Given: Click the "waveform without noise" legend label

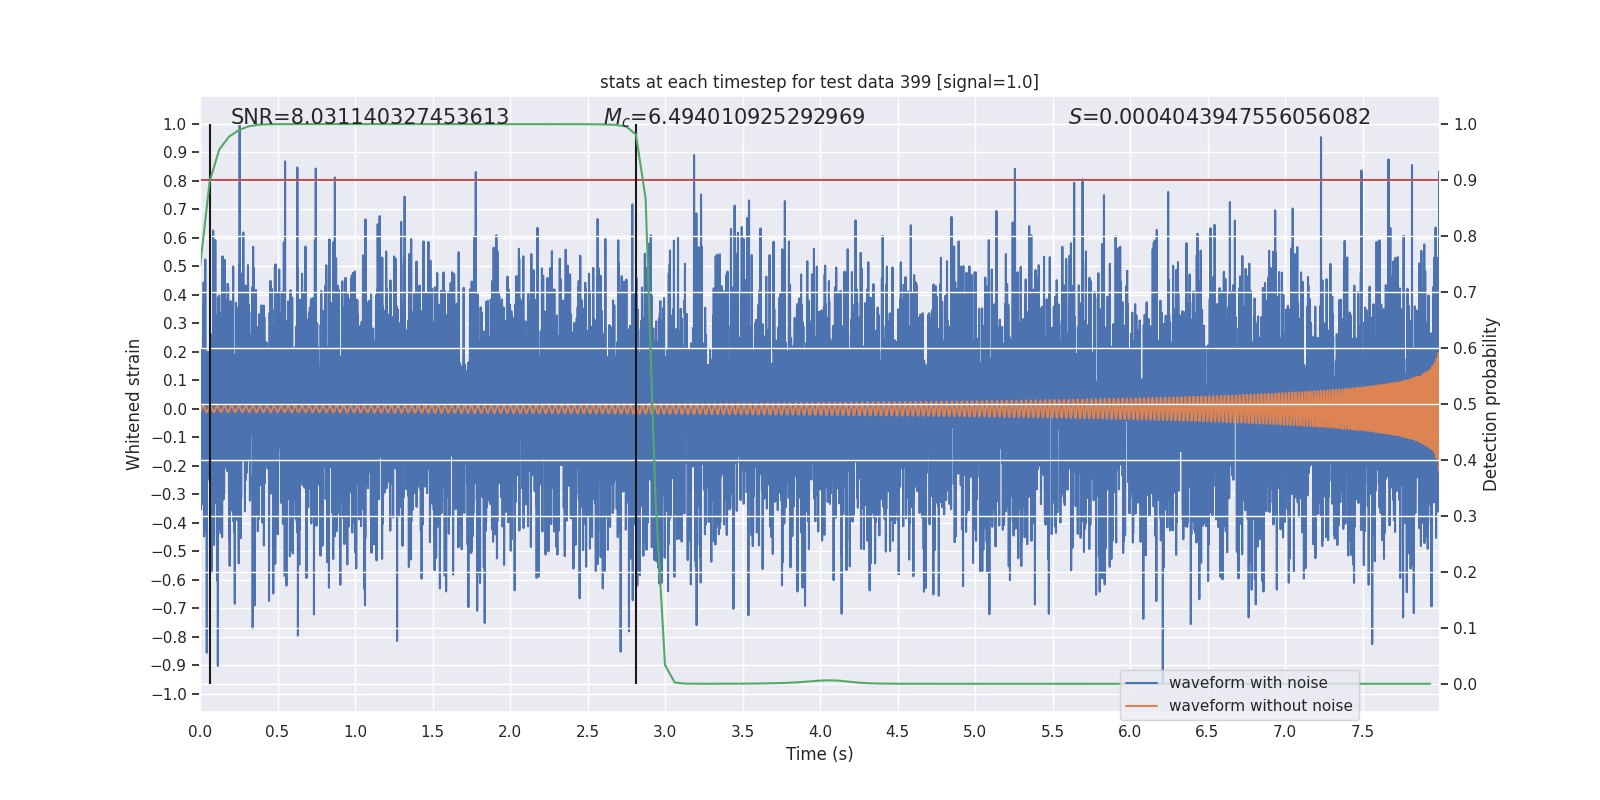Looking at the screenshot, I should tap(1260, 706).
